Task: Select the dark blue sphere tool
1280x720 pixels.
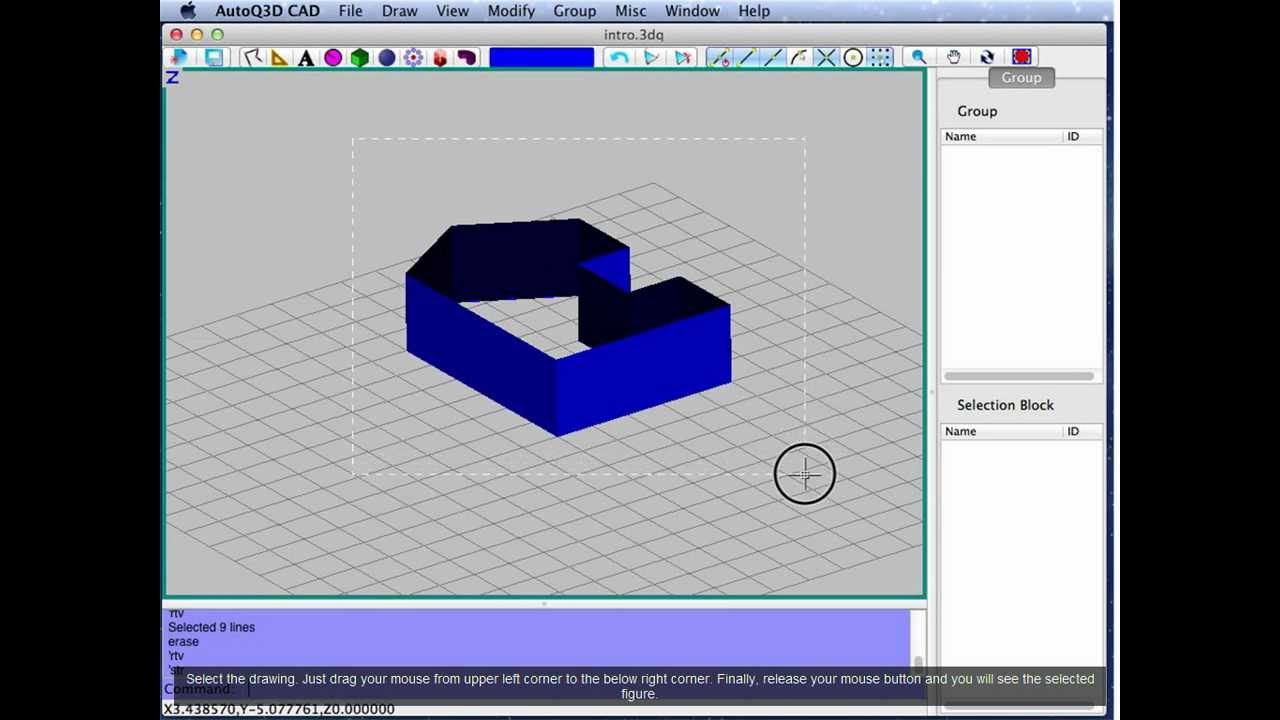Action: point(387,58)
